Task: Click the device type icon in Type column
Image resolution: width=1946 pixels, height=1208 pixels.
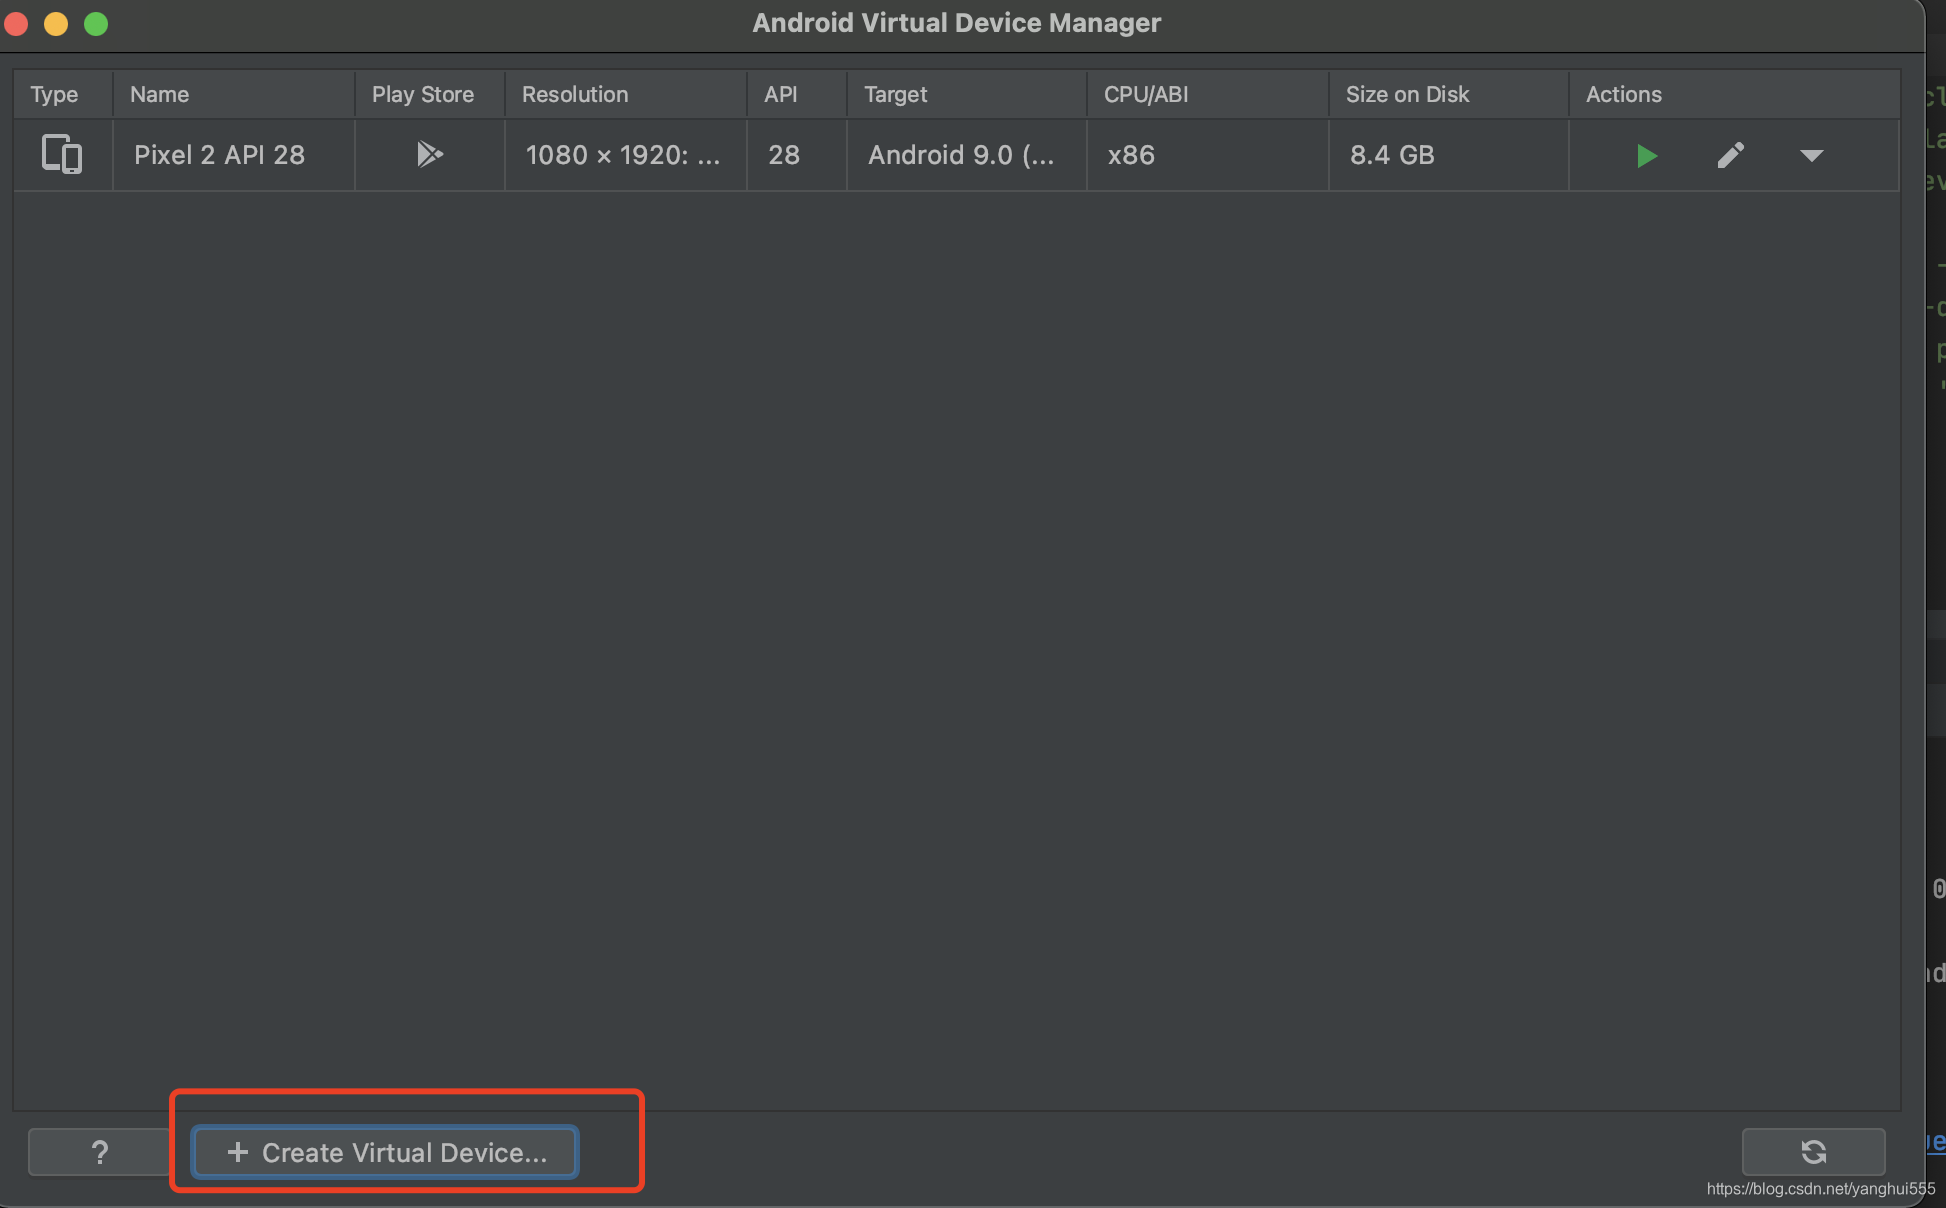Action: [62, 155]
